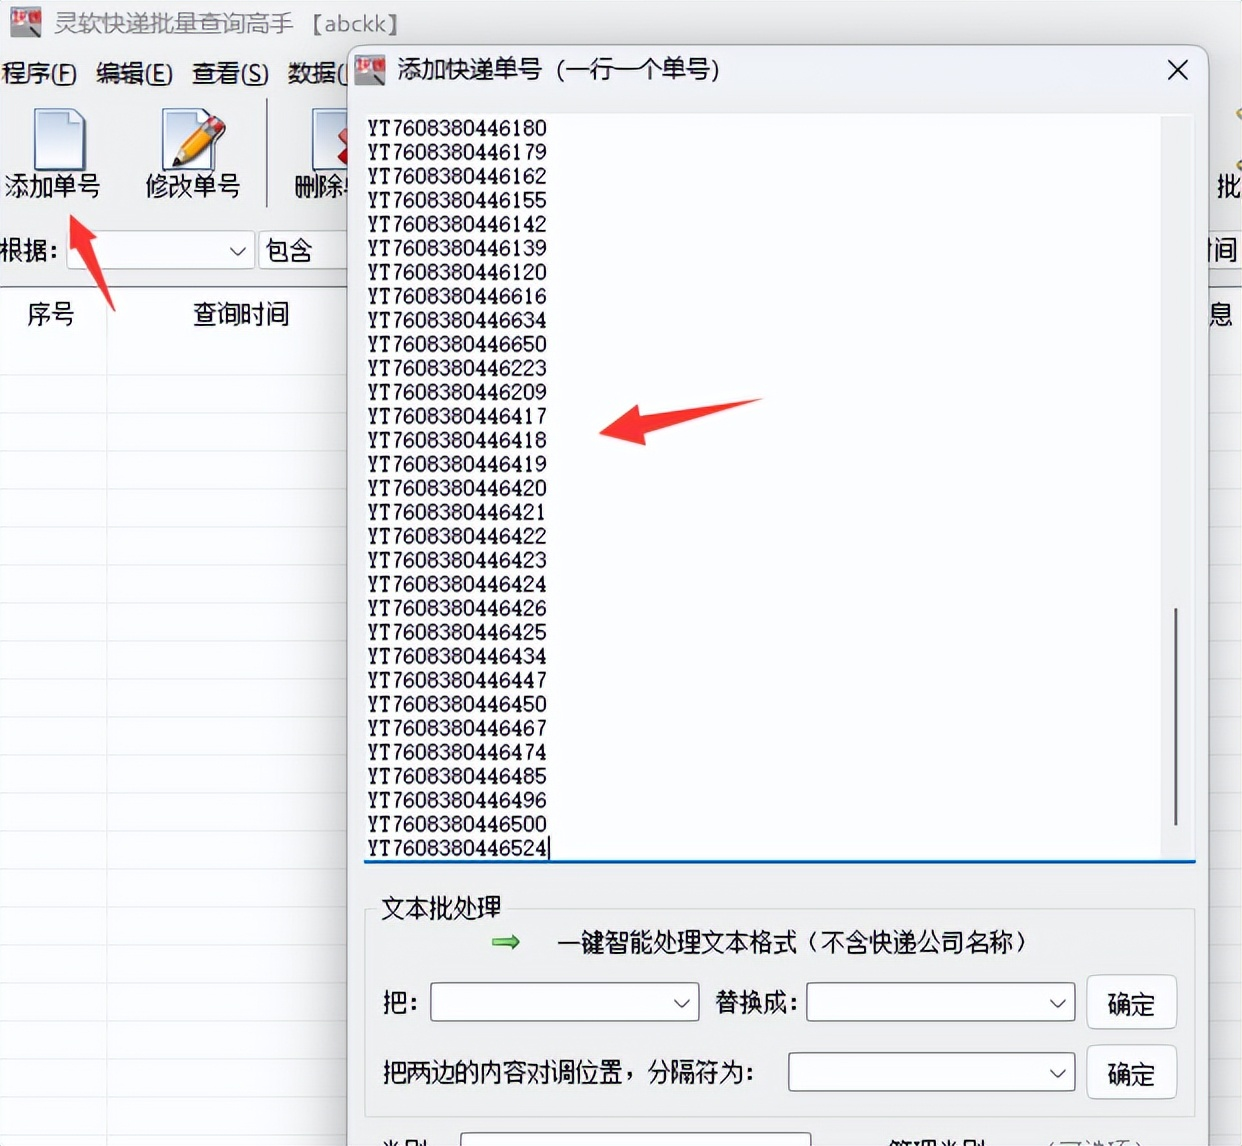The height and width of the screenshot is (1146, 1242).
Task: Expand the 把 source text dropdown
Action: tap(682, 1003)
